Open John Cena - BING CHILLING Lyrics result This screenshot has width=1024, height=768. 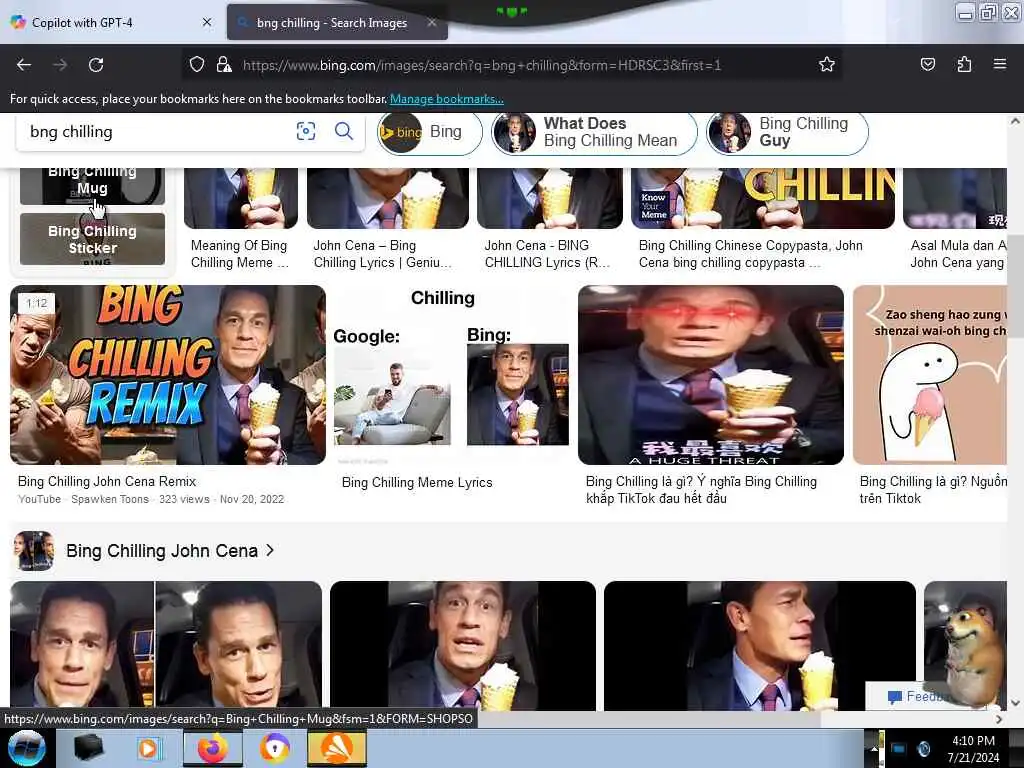coord(547,253)
